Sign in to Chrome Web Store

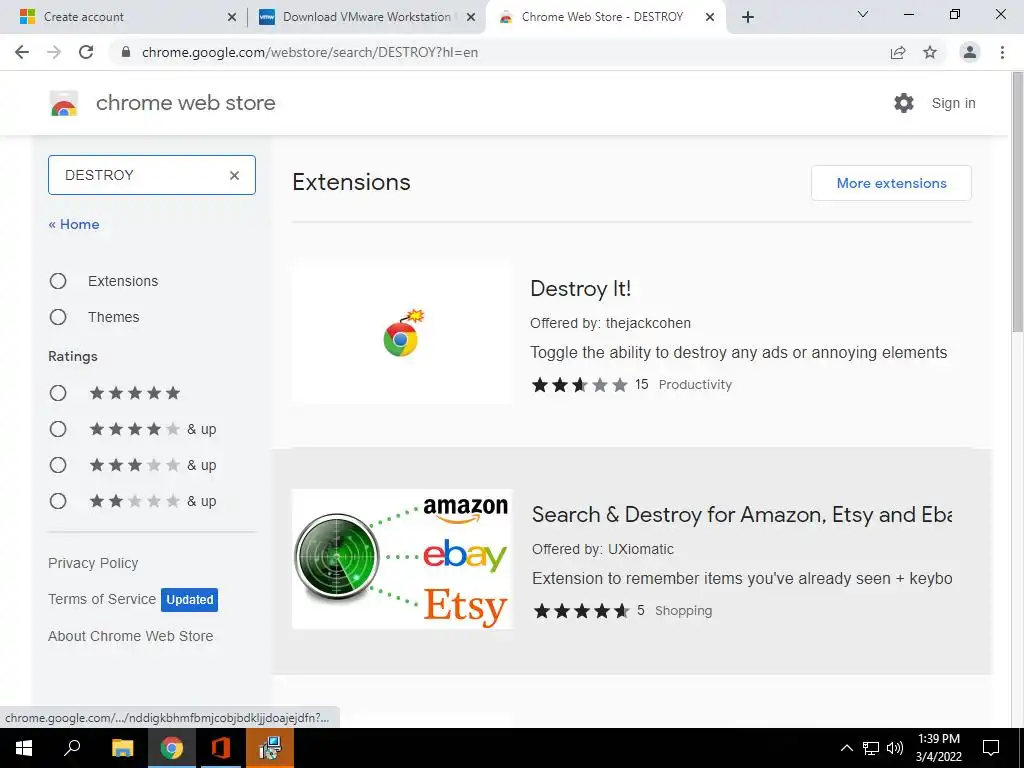[x=953, y=103]
